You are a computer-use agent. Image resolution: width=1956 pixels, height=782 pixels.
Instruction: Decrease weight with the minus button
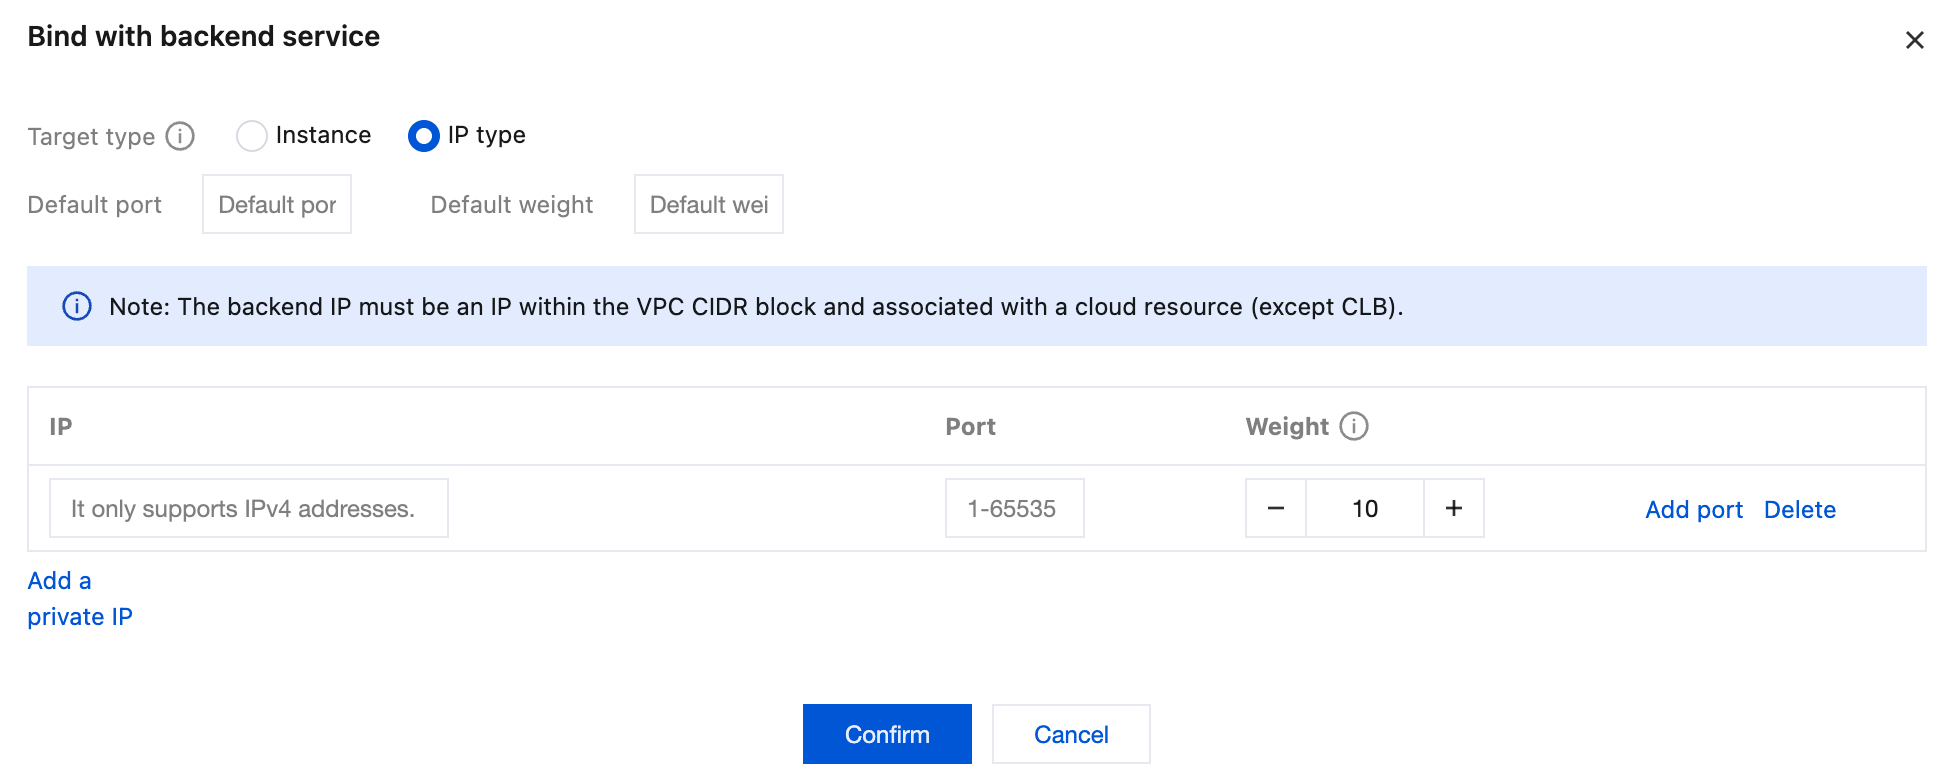pos(1276,509)
